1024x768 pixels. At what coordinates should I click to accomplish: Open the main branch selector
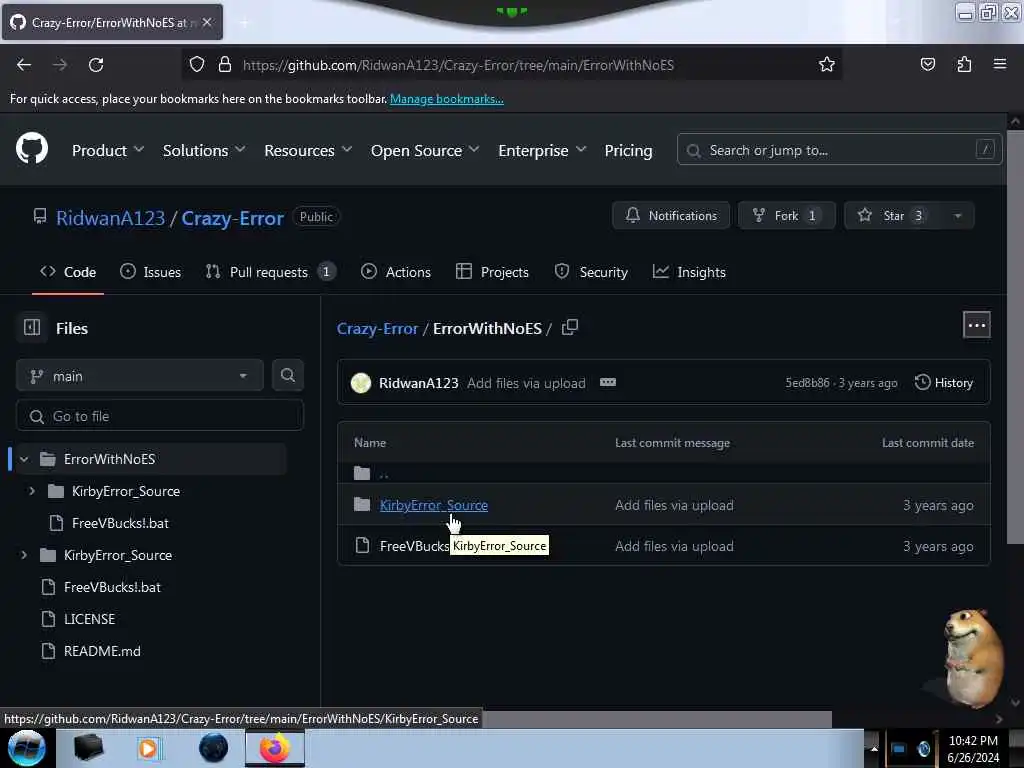click(139, 376)
